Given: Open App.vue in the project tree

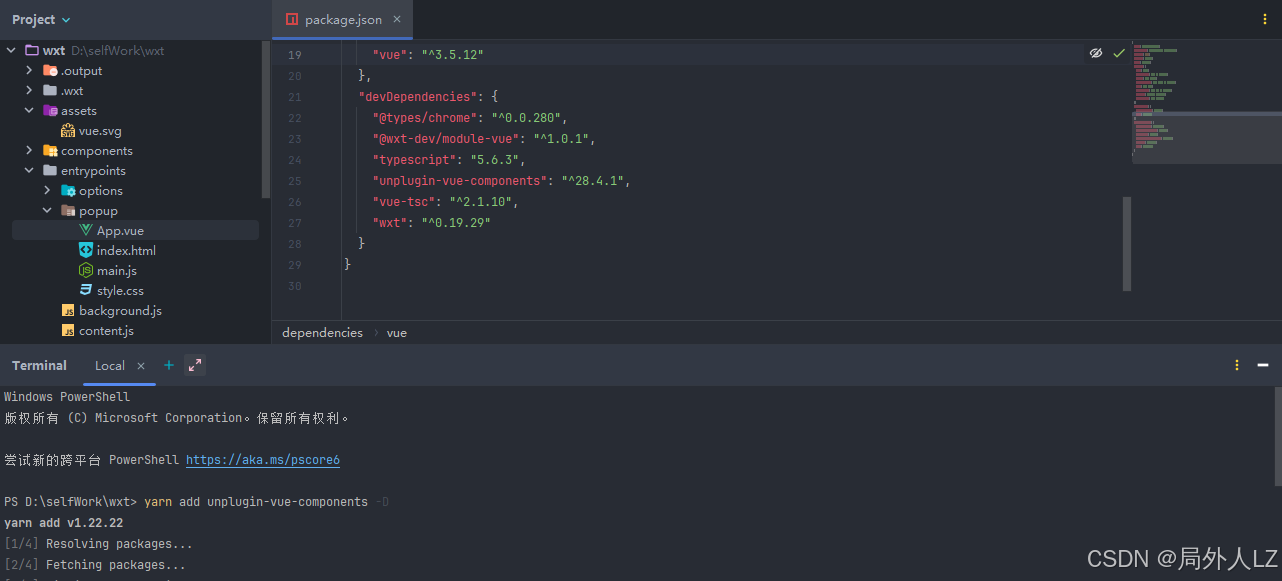Looking at the screenshot, I should pyautogui.click(x=120, y=230).
